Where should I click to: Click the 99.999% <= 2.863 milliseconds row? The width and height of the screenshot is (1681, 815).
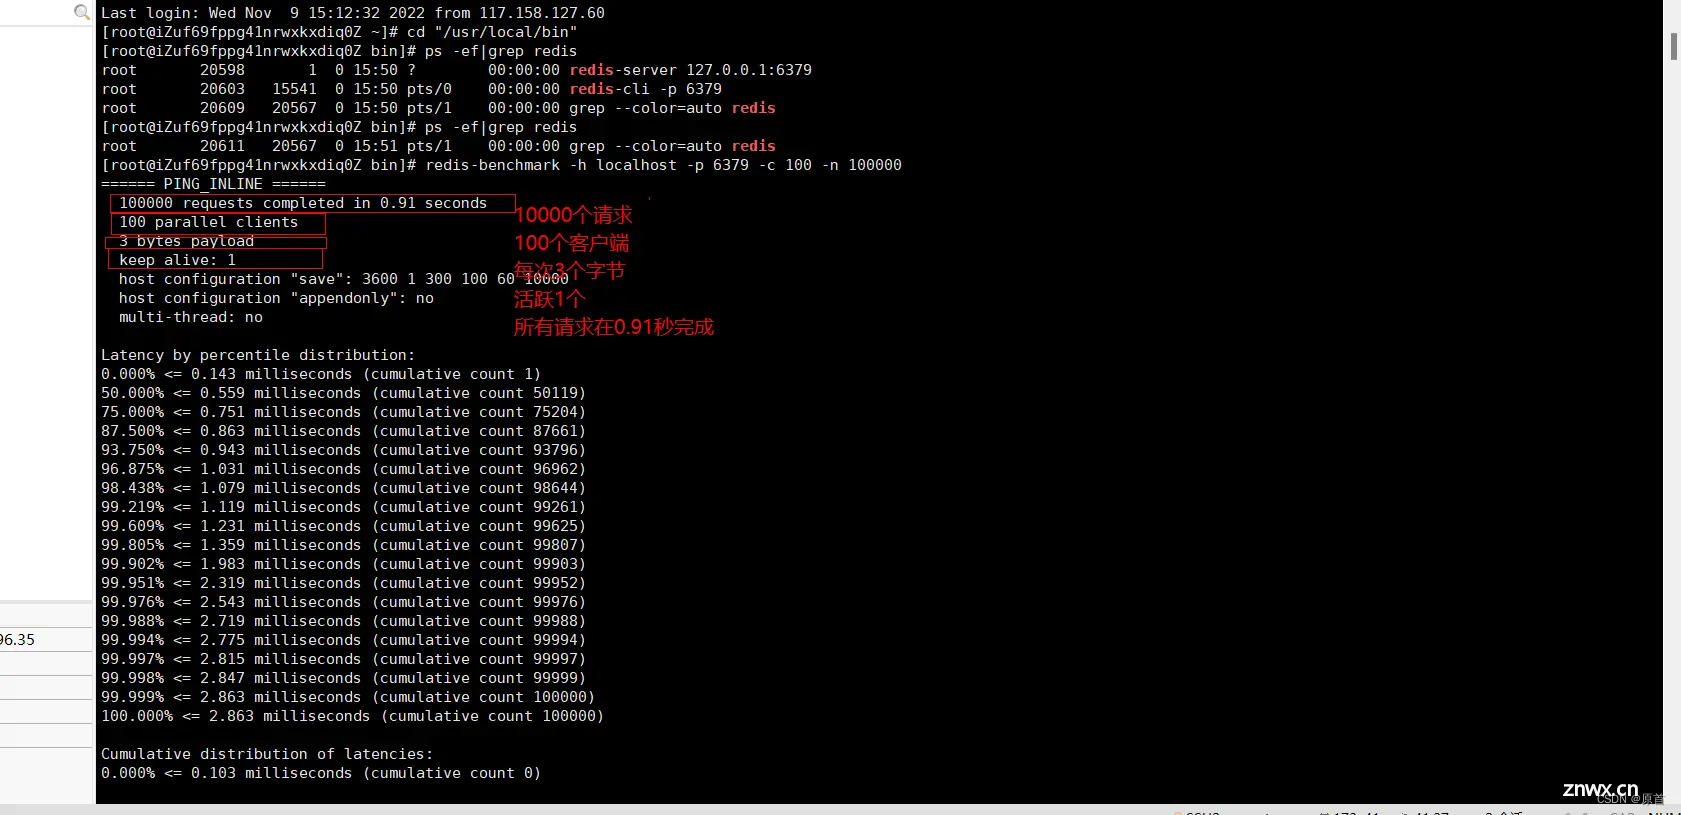(348, 697)
